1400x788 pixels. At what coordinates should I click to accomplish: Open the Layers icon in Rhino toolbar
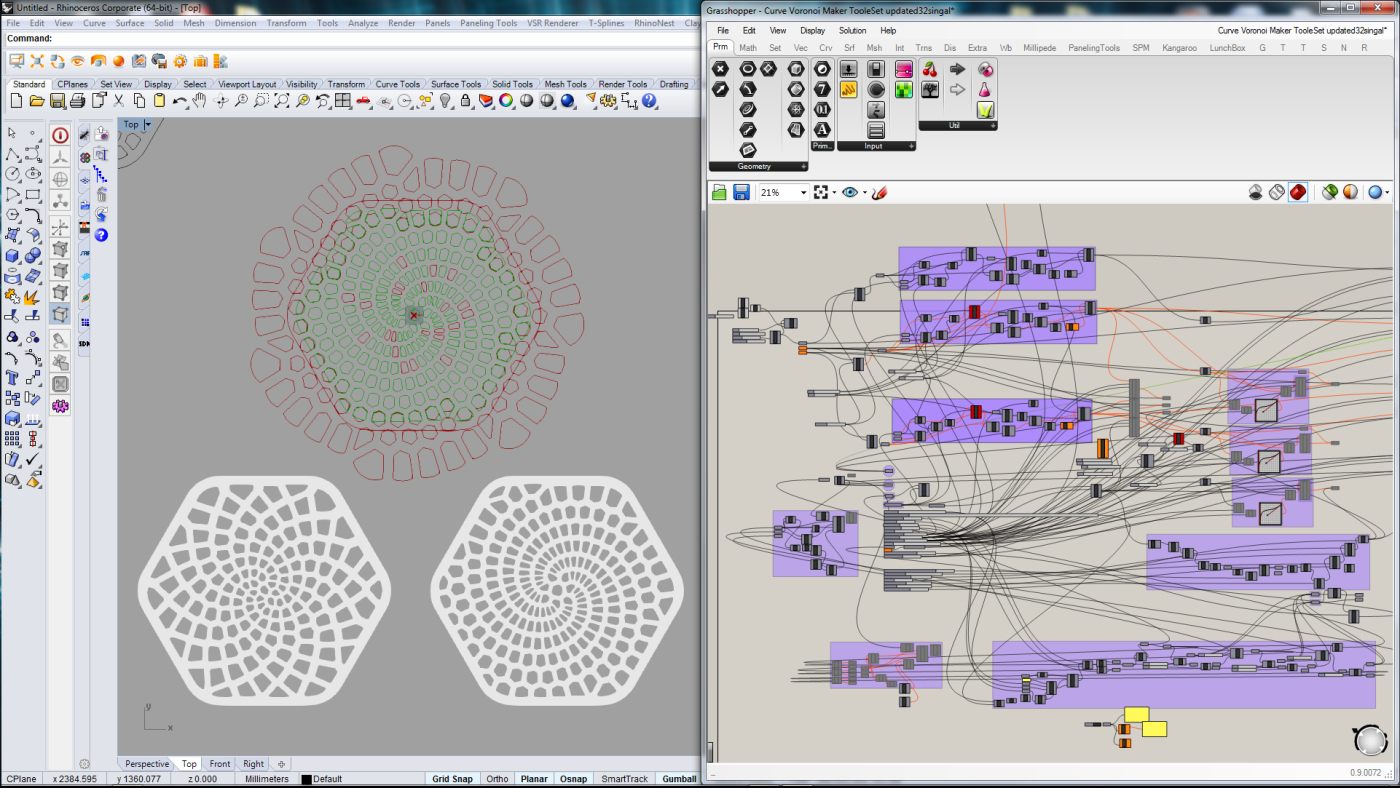486,101
